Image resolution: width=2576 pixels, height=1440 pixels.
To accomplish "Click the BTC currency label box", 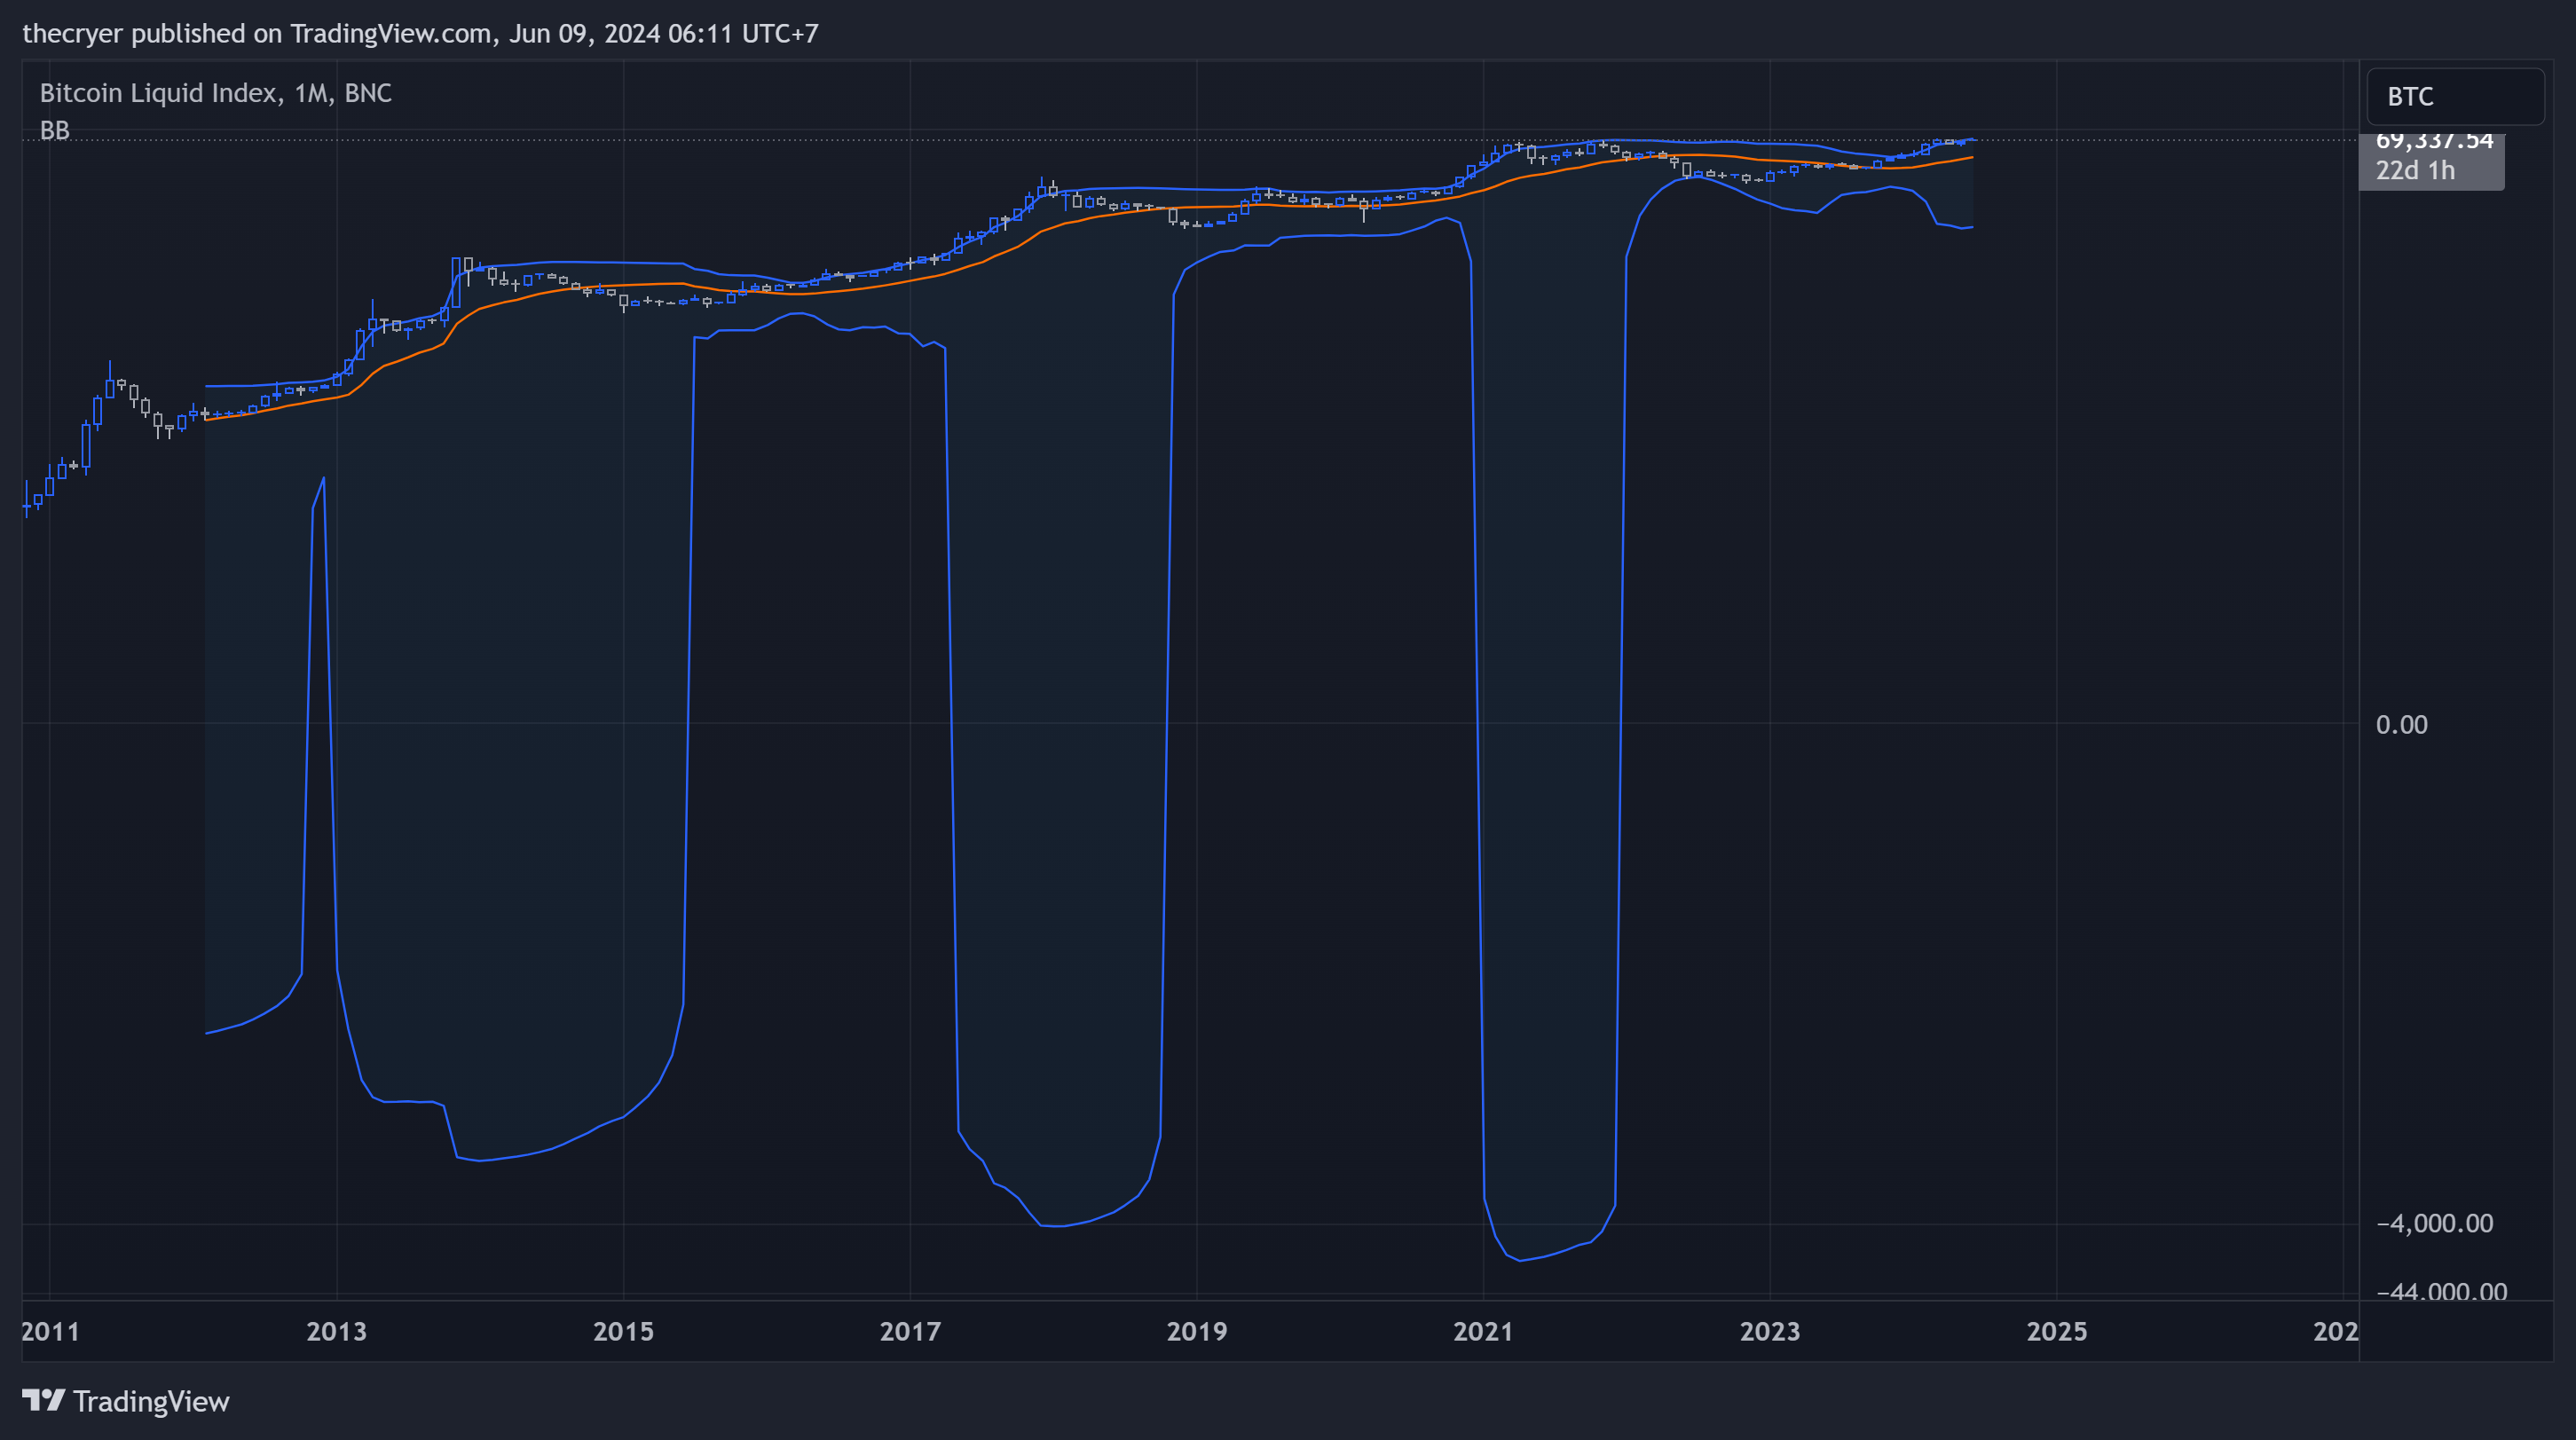I will click(2455, 96).
